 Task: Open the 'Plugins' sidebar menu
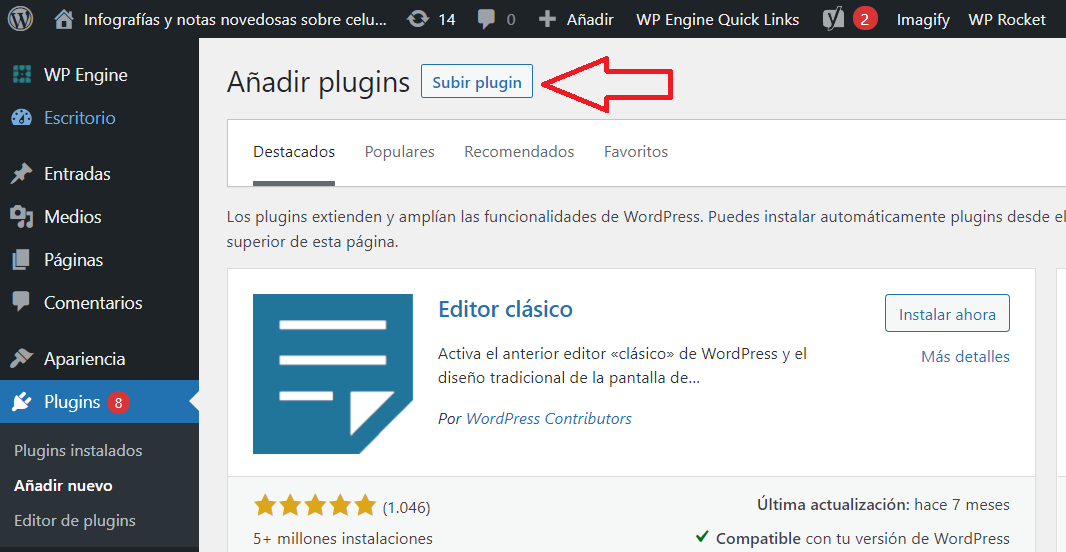(x=72, y=402)
